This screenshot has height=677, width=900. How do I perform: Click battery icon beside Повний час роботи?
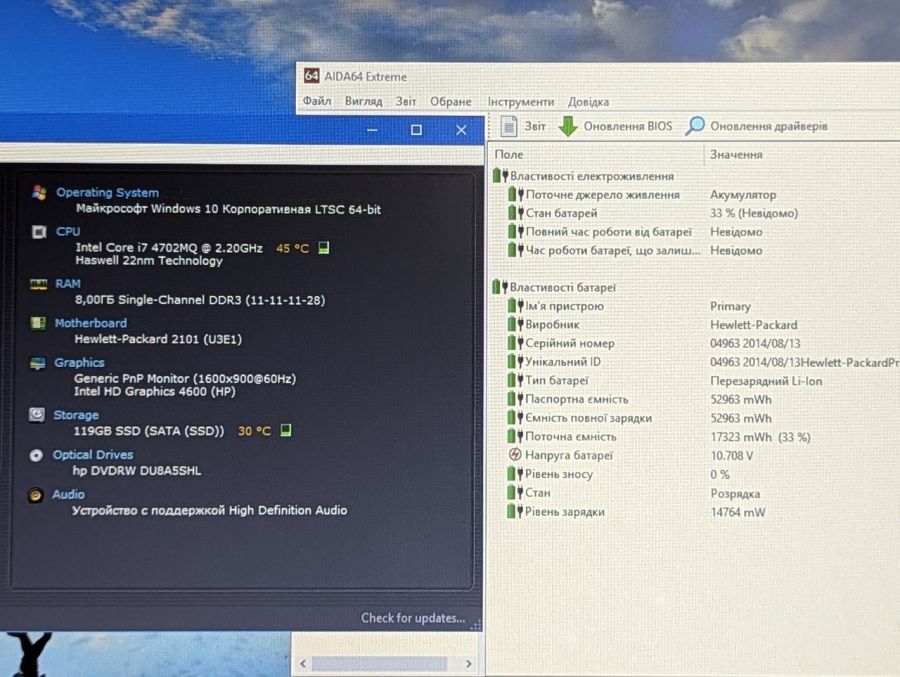515,231
